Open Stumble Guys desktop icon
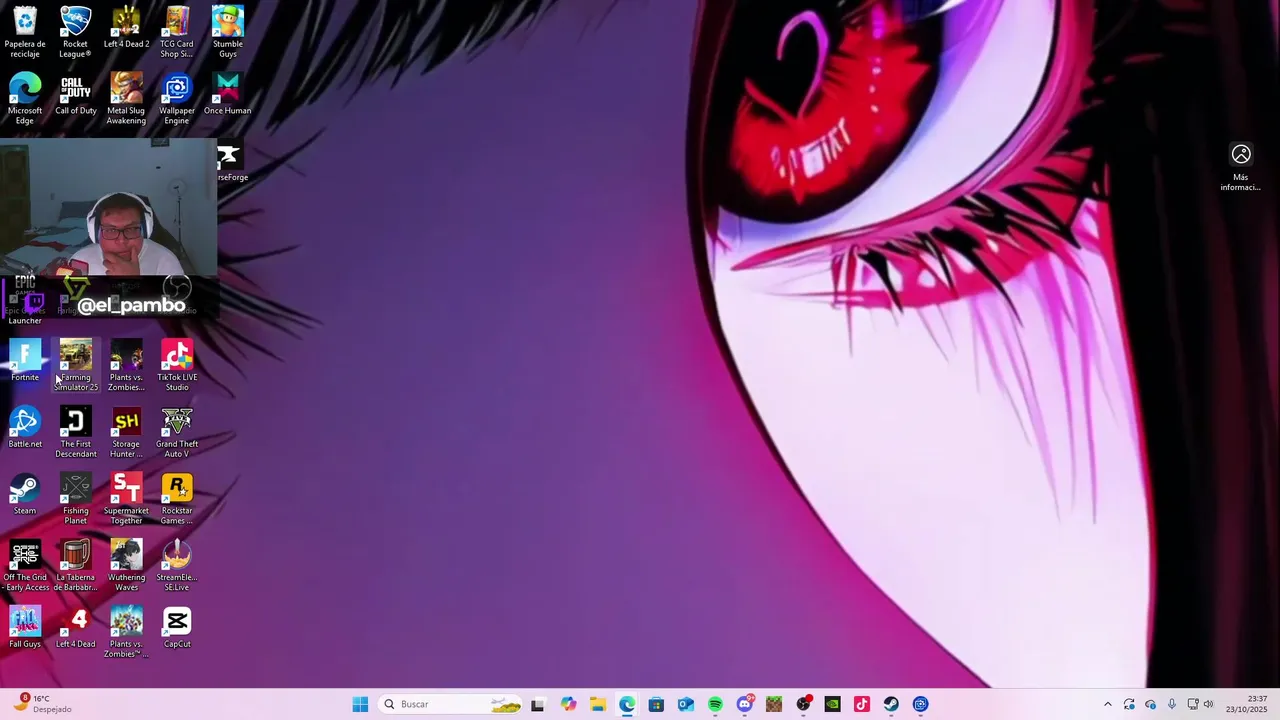The image size is (1280, 720). point(227,32)
